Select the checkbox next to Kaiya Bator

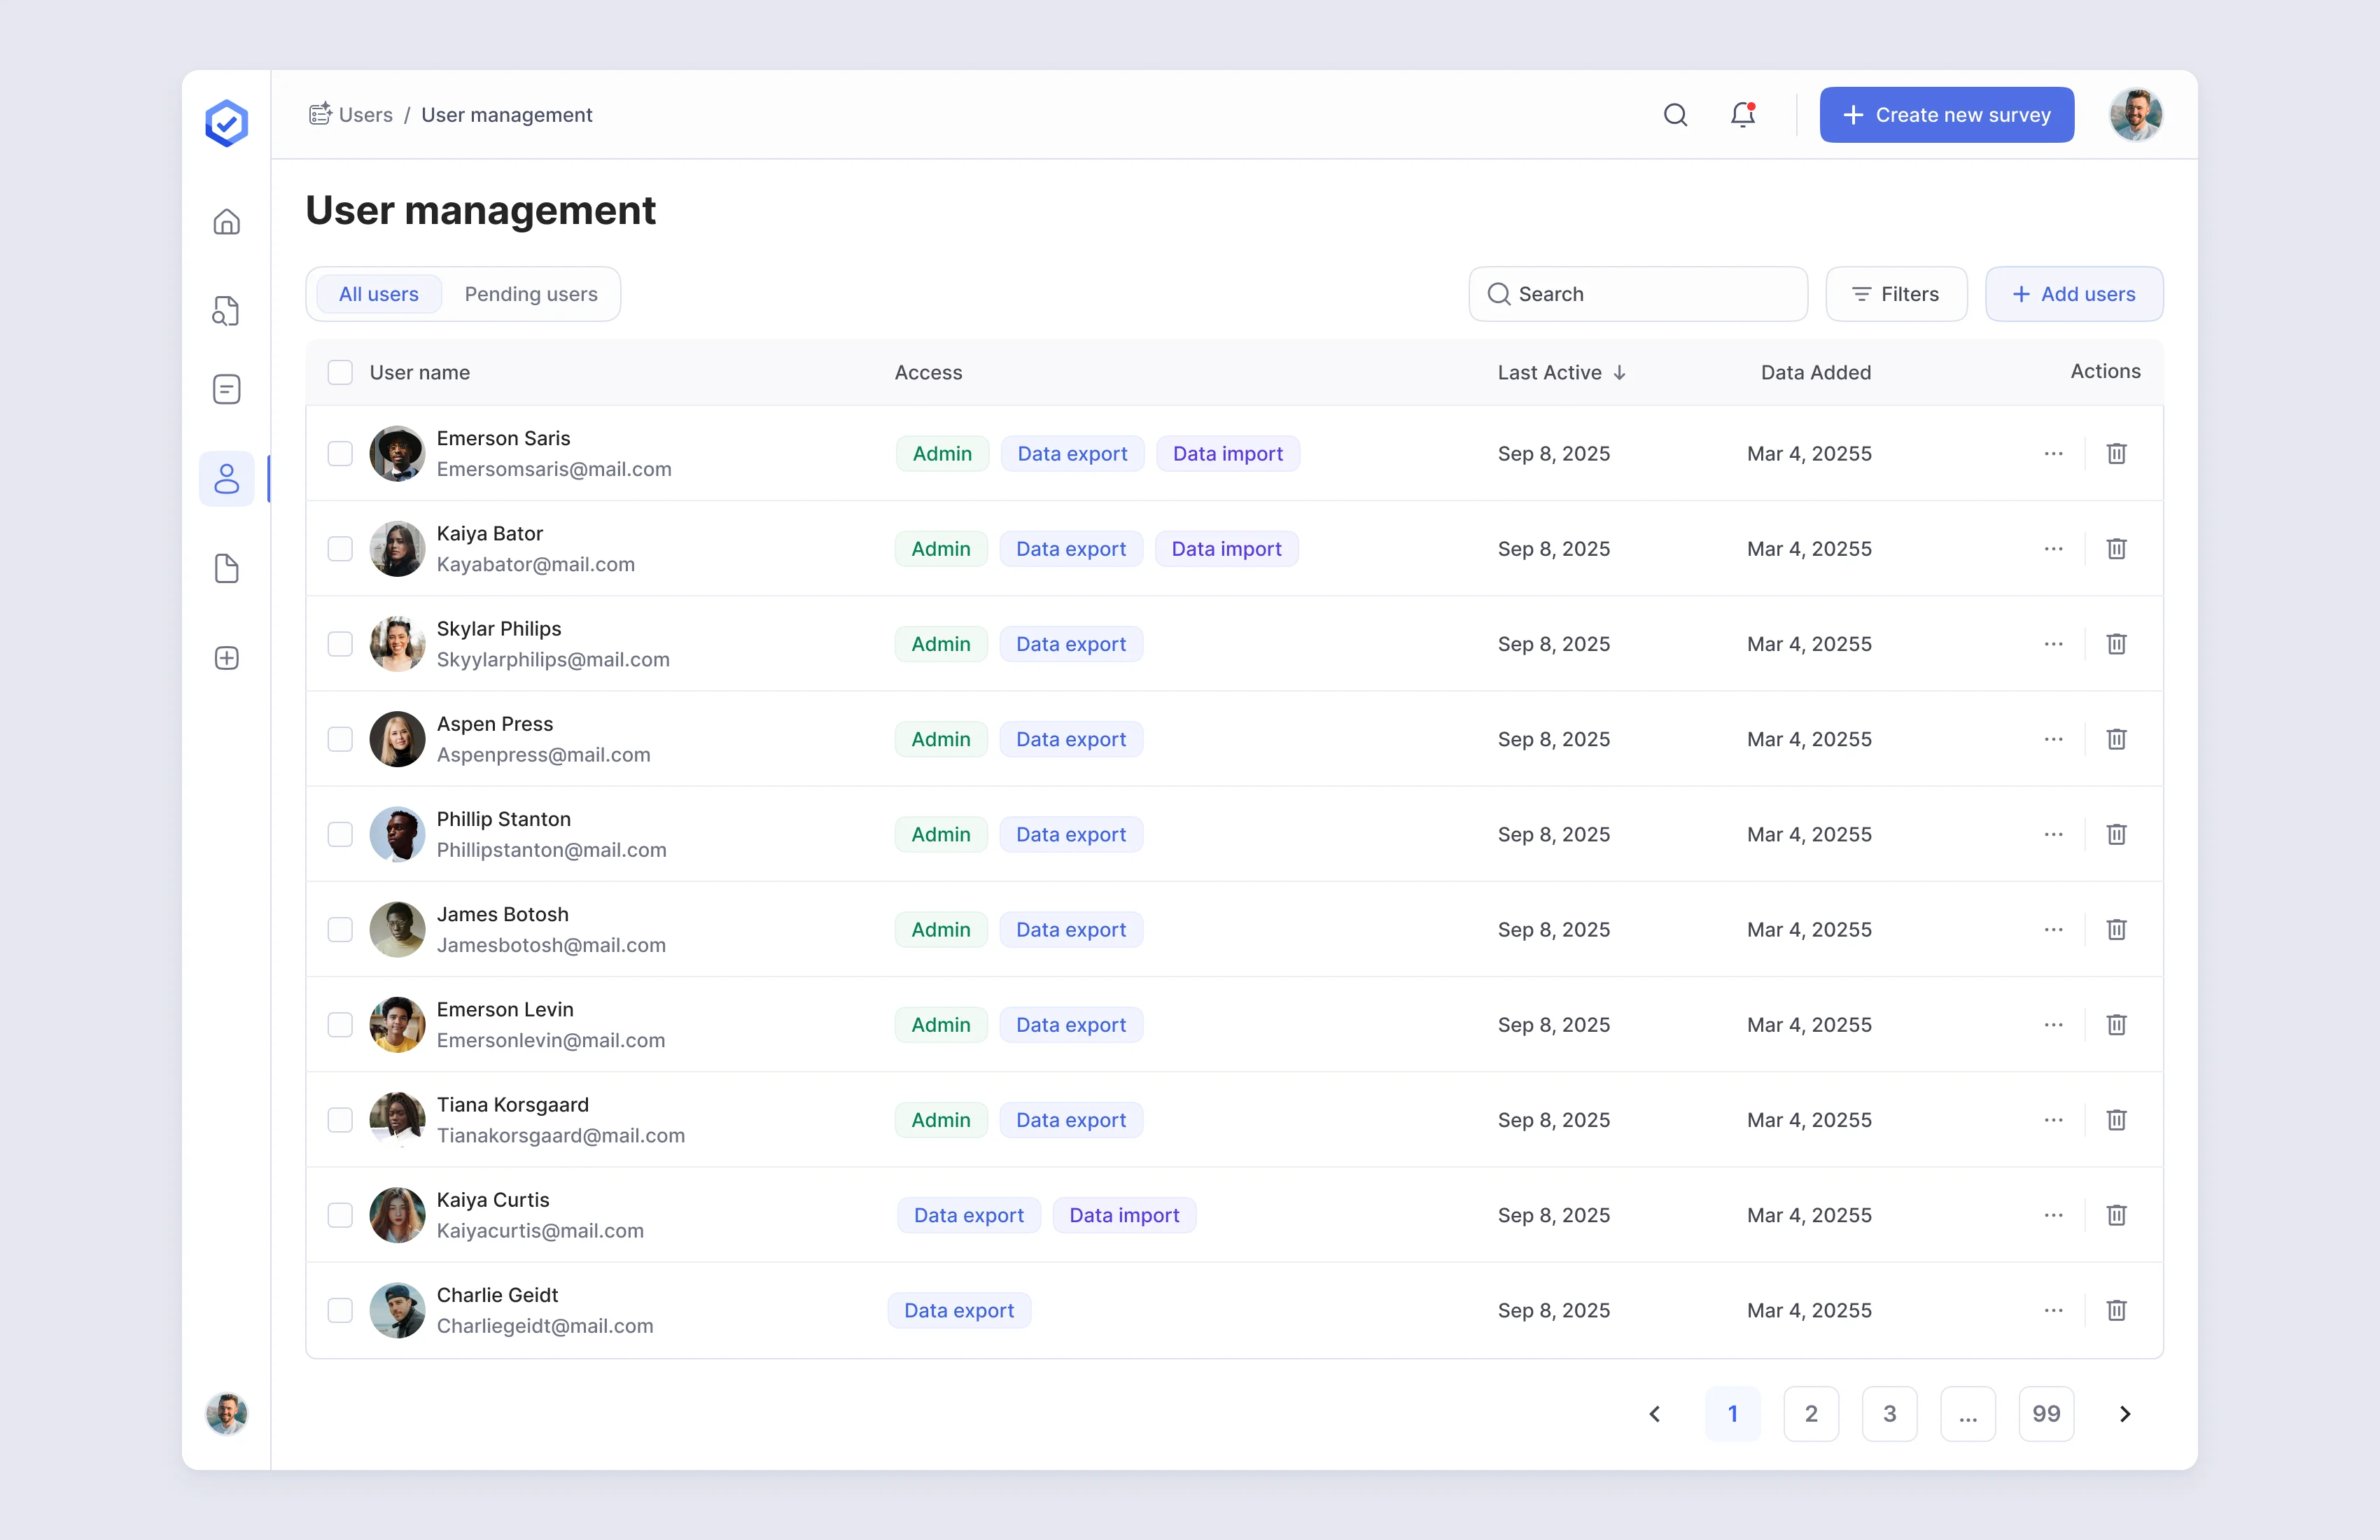(x=340, y=548)
